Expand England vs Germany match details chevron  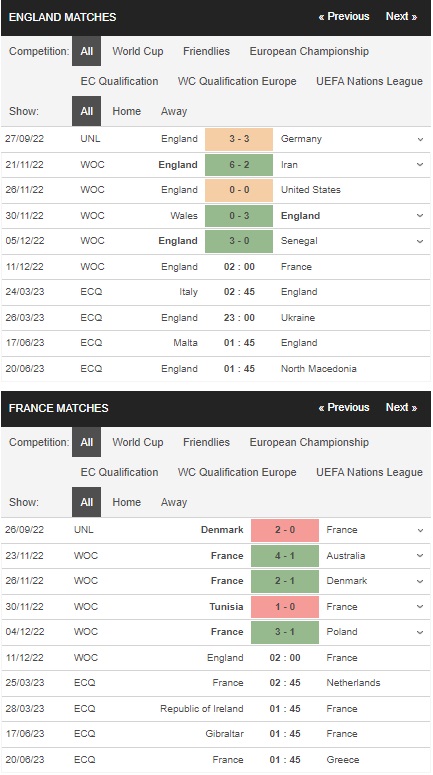click(x=420, y=139)
